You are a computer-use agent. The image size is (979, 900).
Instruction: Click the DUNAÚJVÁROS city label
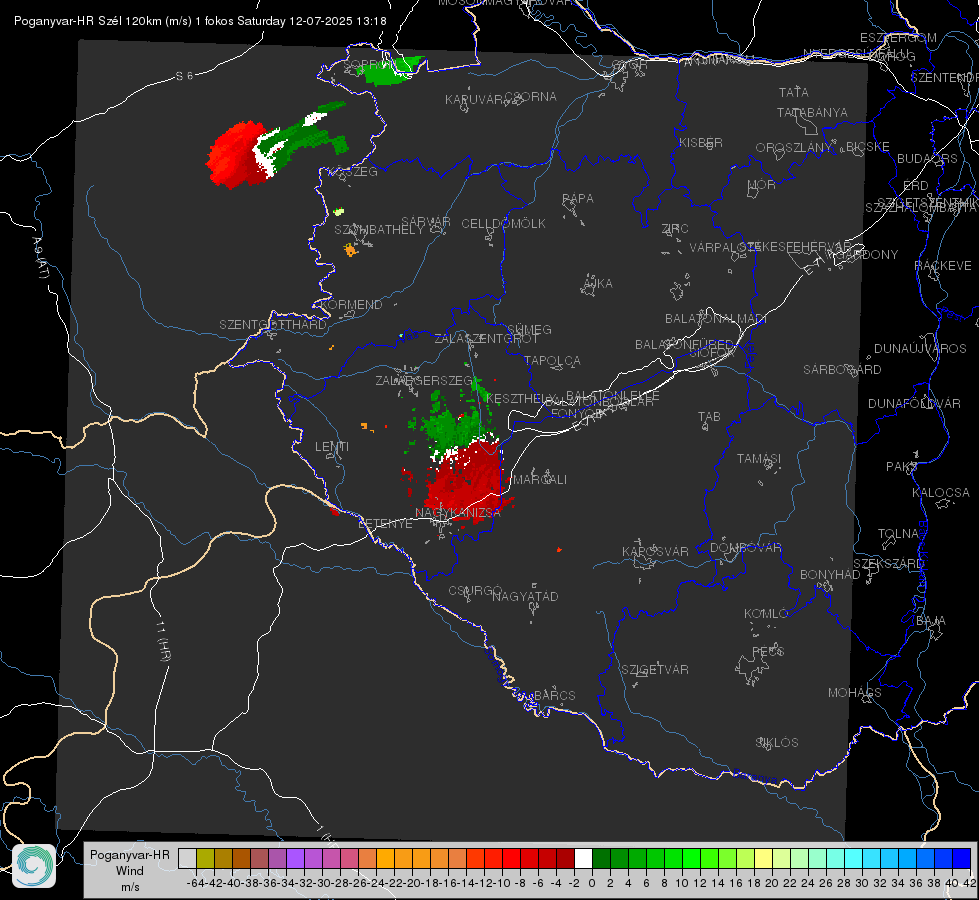[920, 349]
